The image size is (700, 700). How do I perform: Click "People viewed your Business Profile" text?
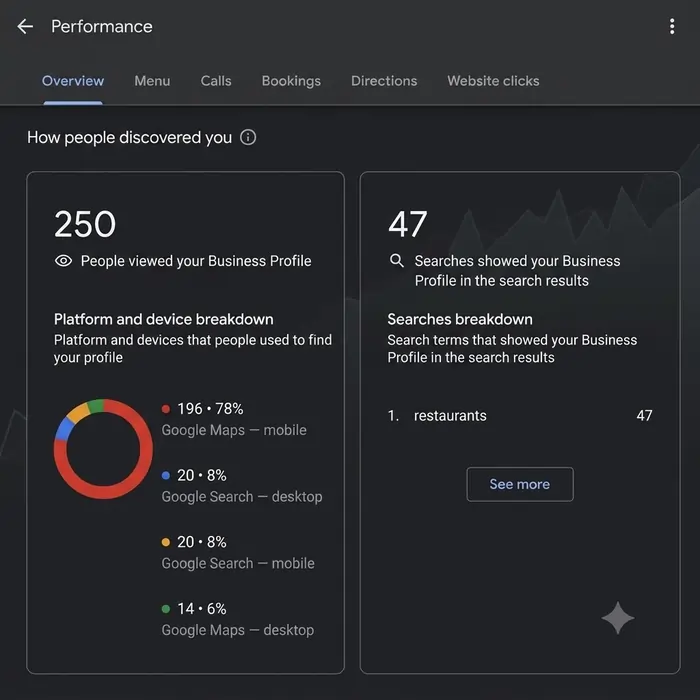tap(196, 261)
